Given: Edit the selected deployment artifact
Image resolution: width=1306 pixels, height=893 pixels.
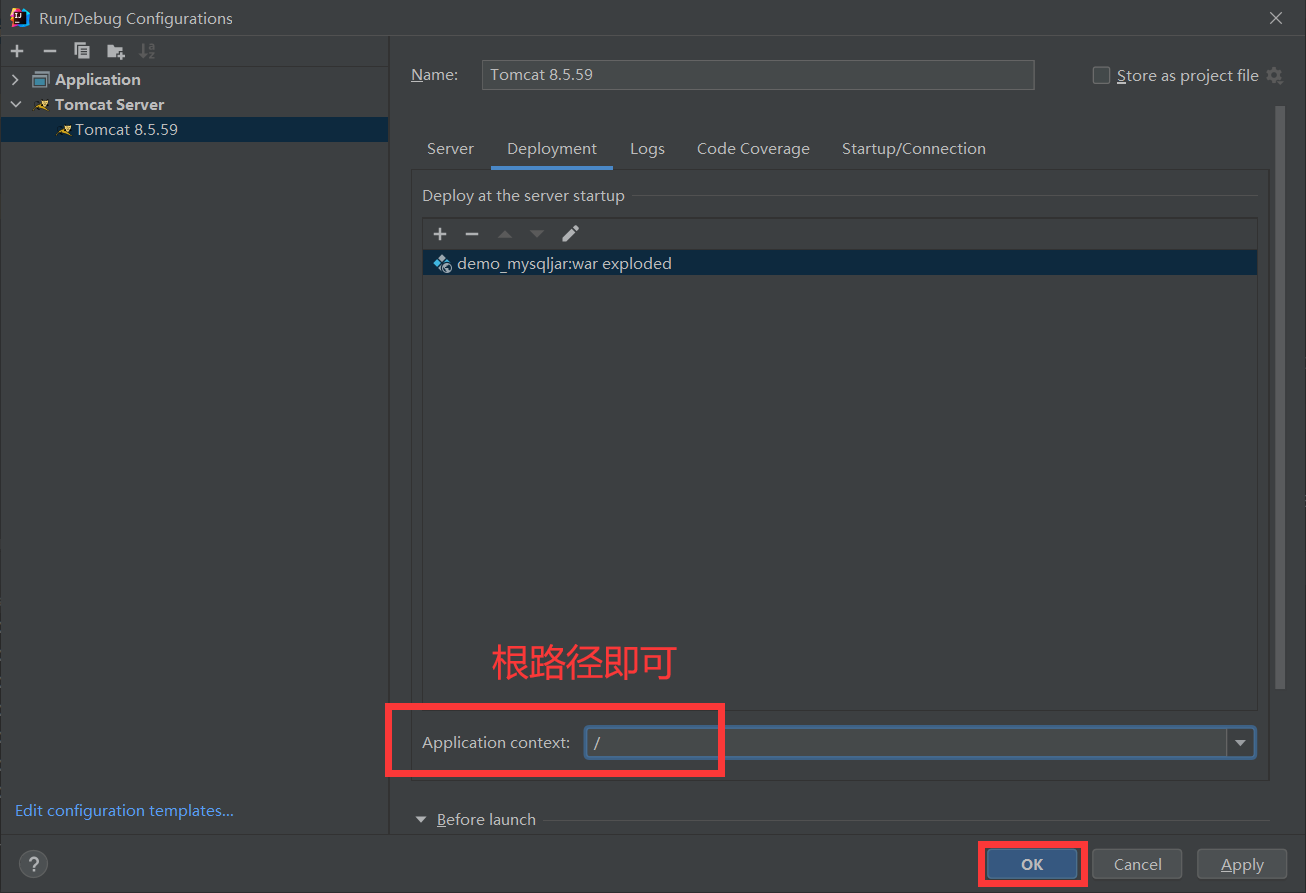Looking at the screenshot, I should (570, 234).
